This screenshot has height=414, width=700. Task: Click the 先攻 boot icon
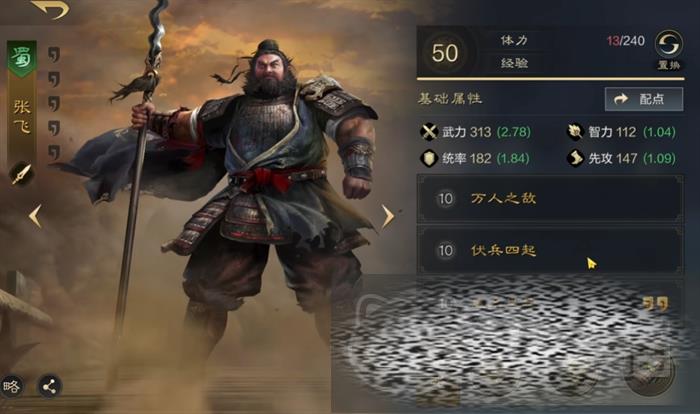[575, 158]
